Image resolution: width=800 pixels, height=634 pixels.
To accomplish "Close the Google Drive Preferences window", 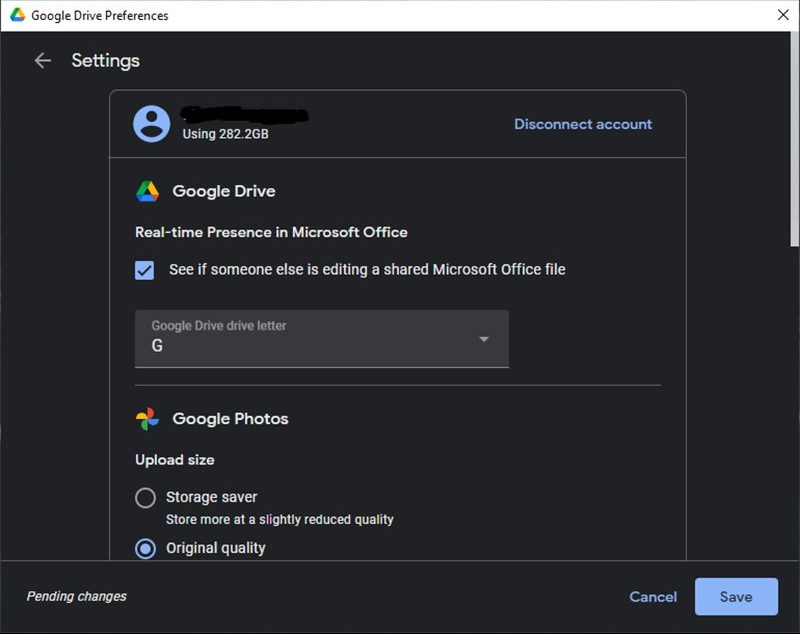I will click(x=783, y=15).
